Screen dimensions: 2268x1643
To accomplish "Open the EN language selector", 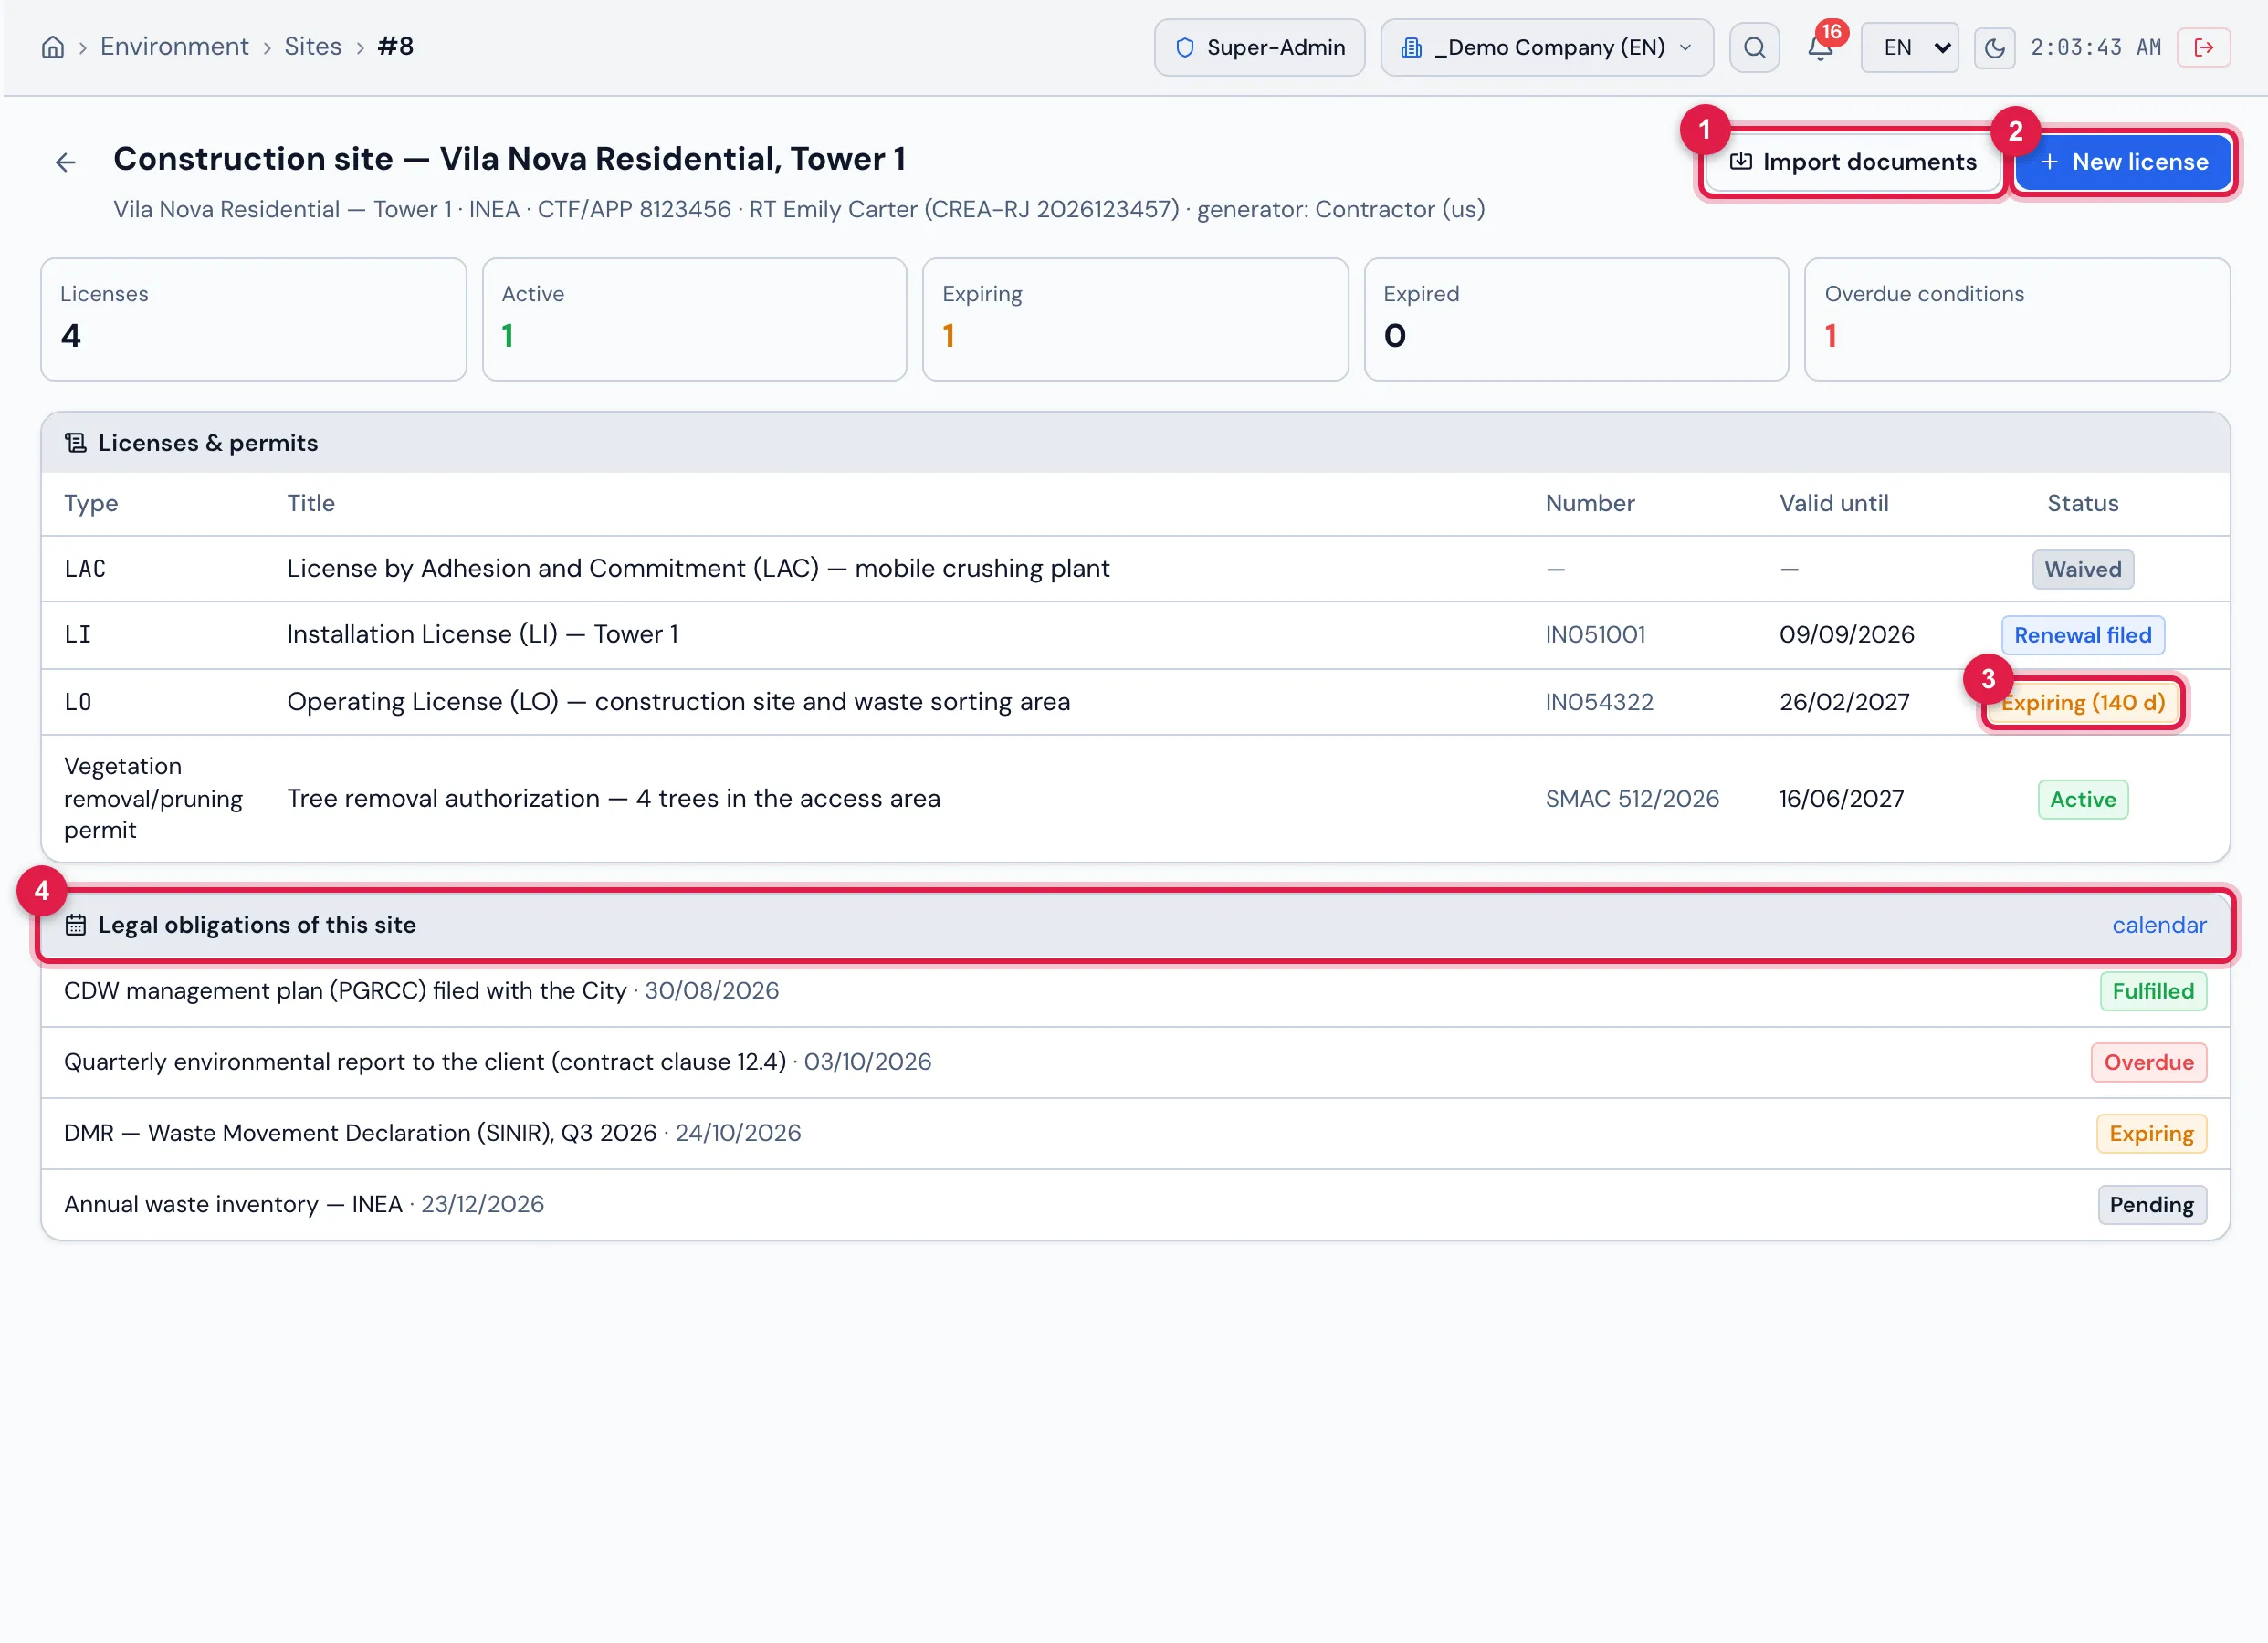I will click(1909, 47).
